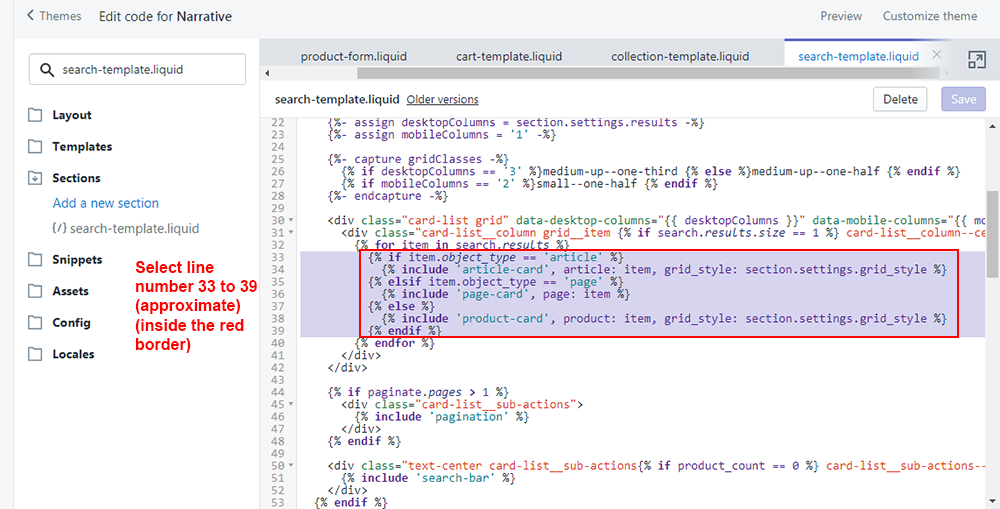Viewport: 1000px width, 509px height.
Task: Click the Config folder icon
Action: [x=35, y=323]
